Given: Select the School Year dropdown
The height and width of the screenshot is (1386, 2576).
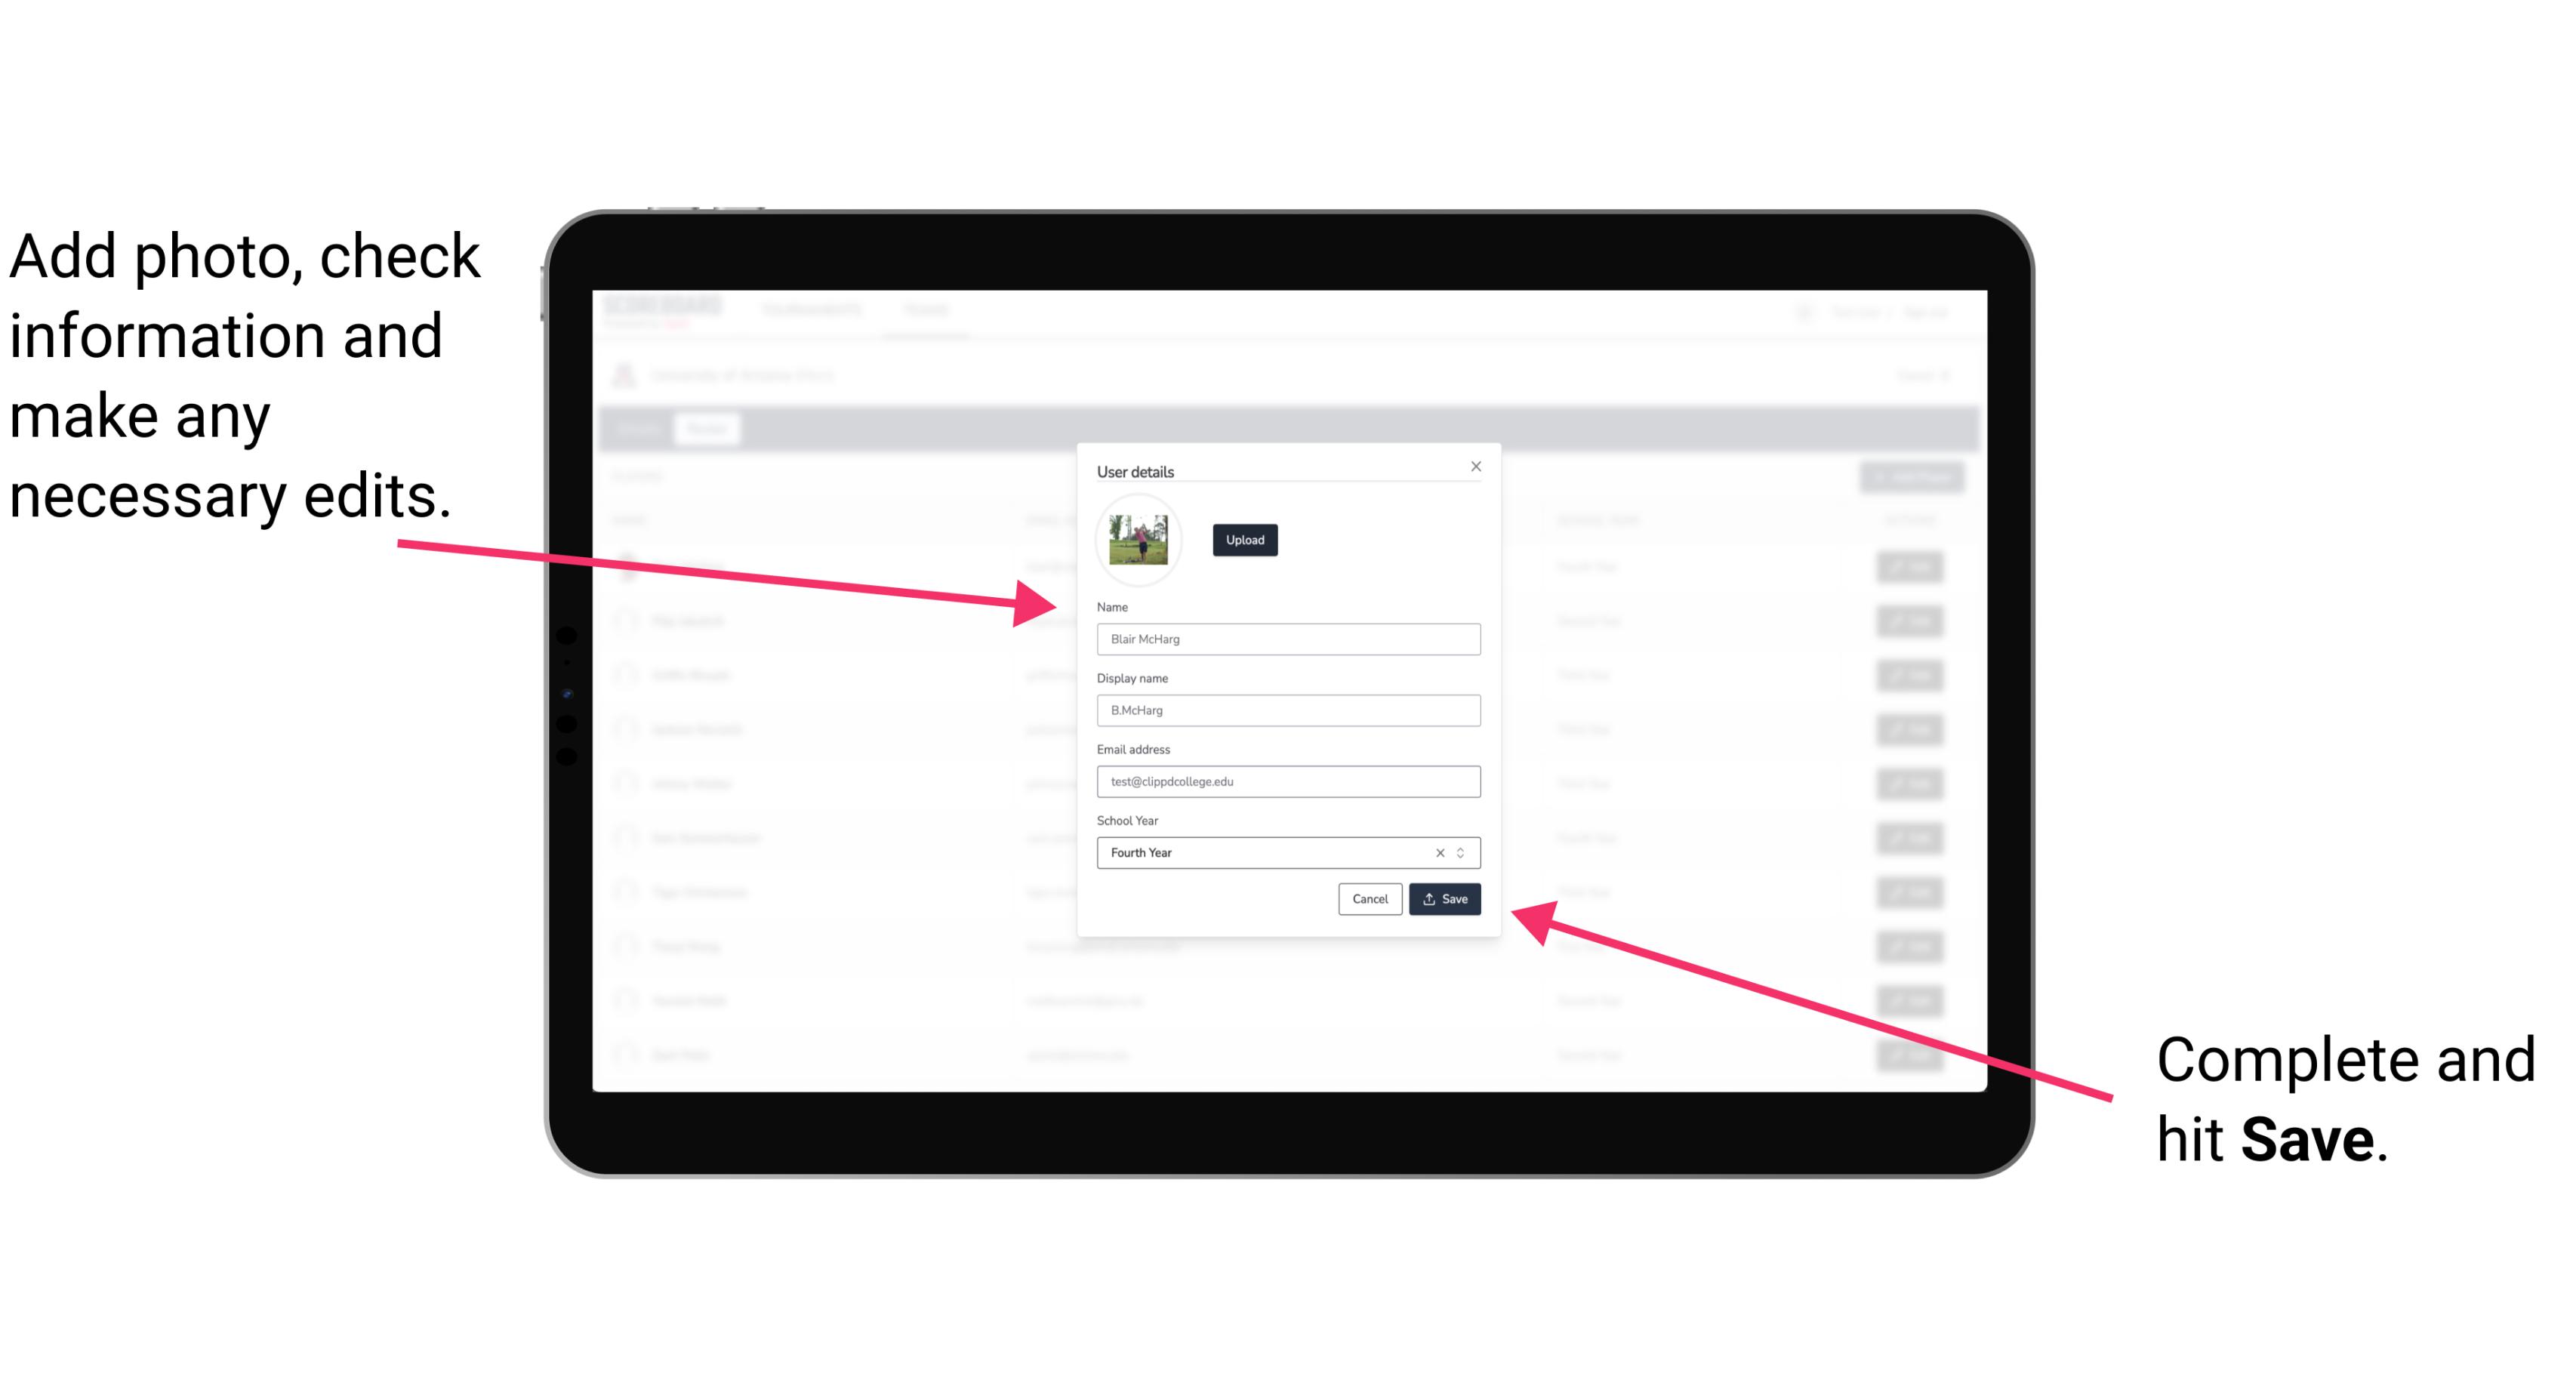Looking at the screenshot, I should click(x=1287, y=852).
